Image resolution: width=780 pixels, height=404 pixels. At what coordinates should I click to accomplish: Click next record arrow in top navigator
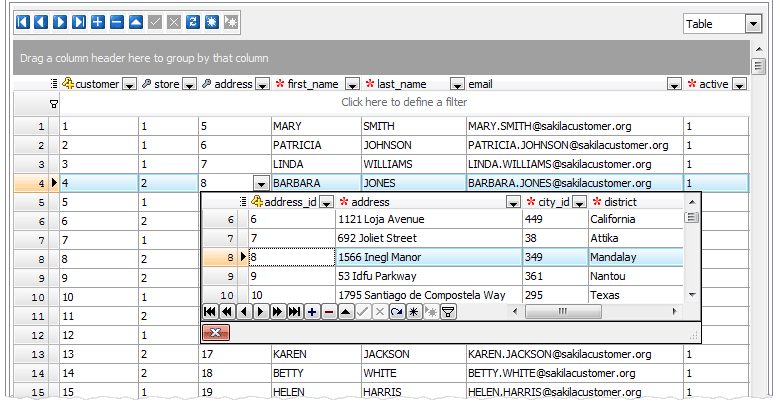coord(60,21)
